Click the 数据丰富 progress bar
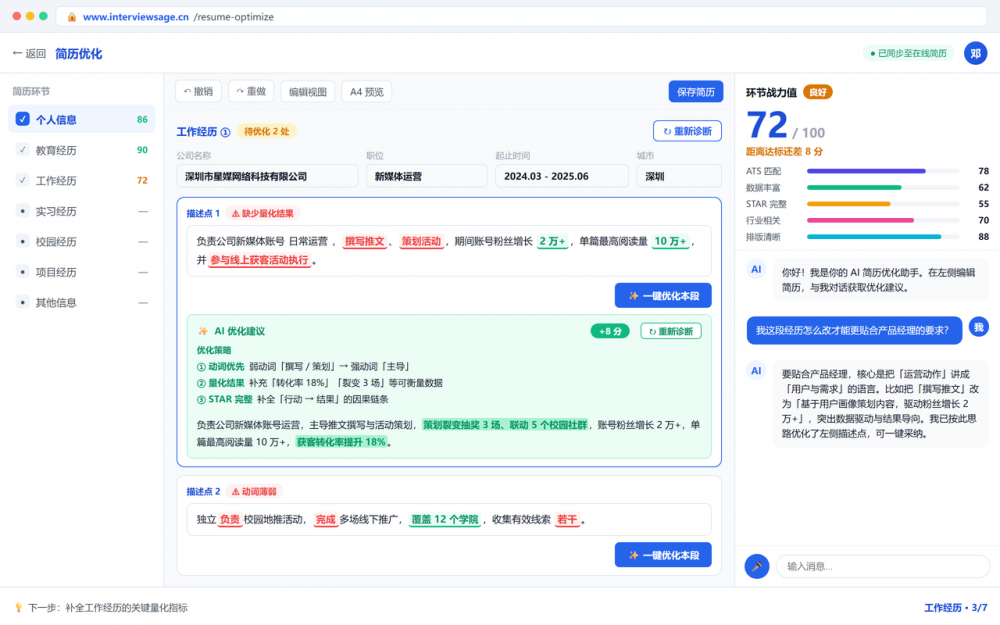Viewport: 1000px width, 625px height. point(883,188)
